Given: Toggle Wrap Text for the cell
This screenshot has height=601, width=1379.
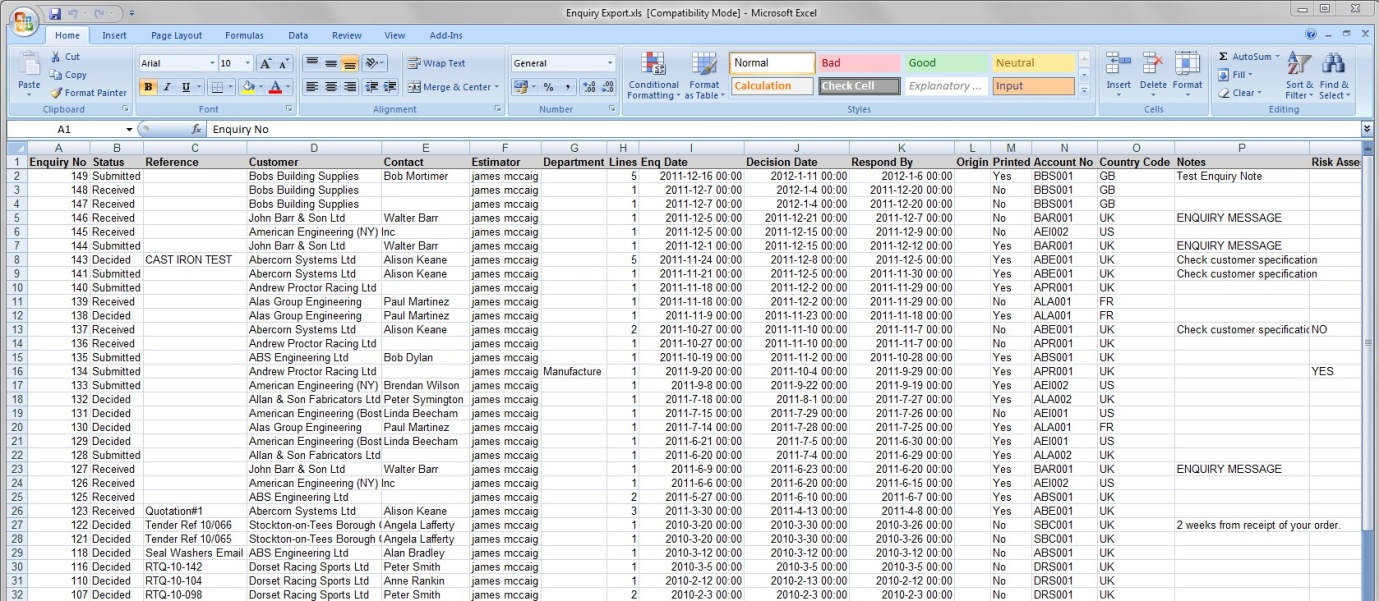Looking at the screenshot, I should point(436,63).
